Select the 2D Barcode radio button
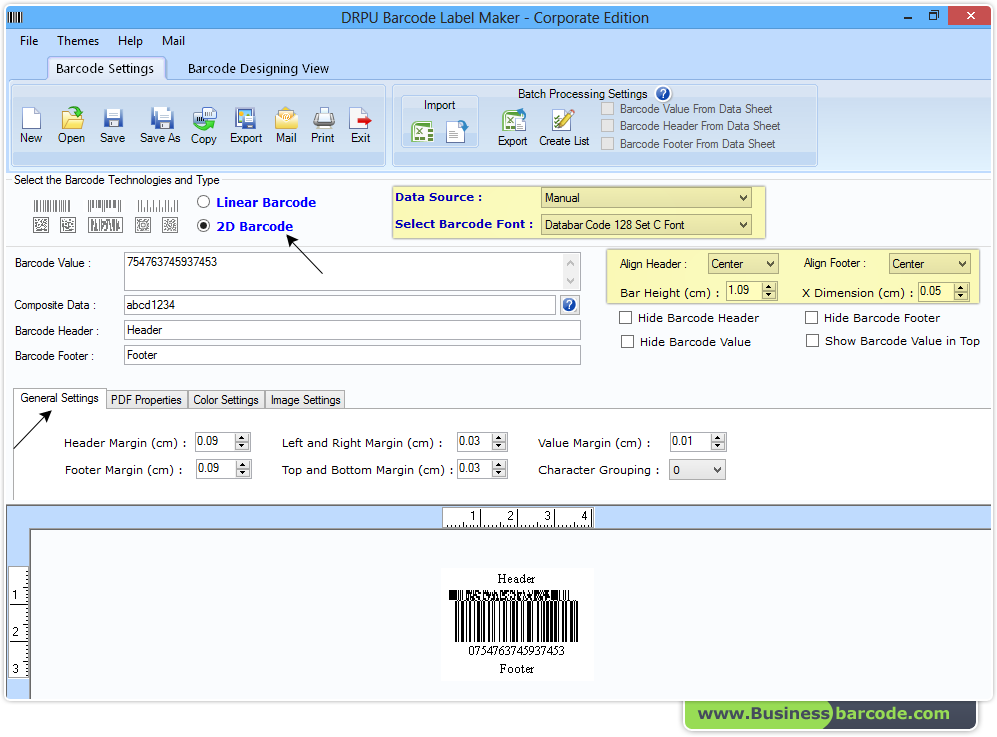Screen dimensions: 997x737 pos(203,226)
